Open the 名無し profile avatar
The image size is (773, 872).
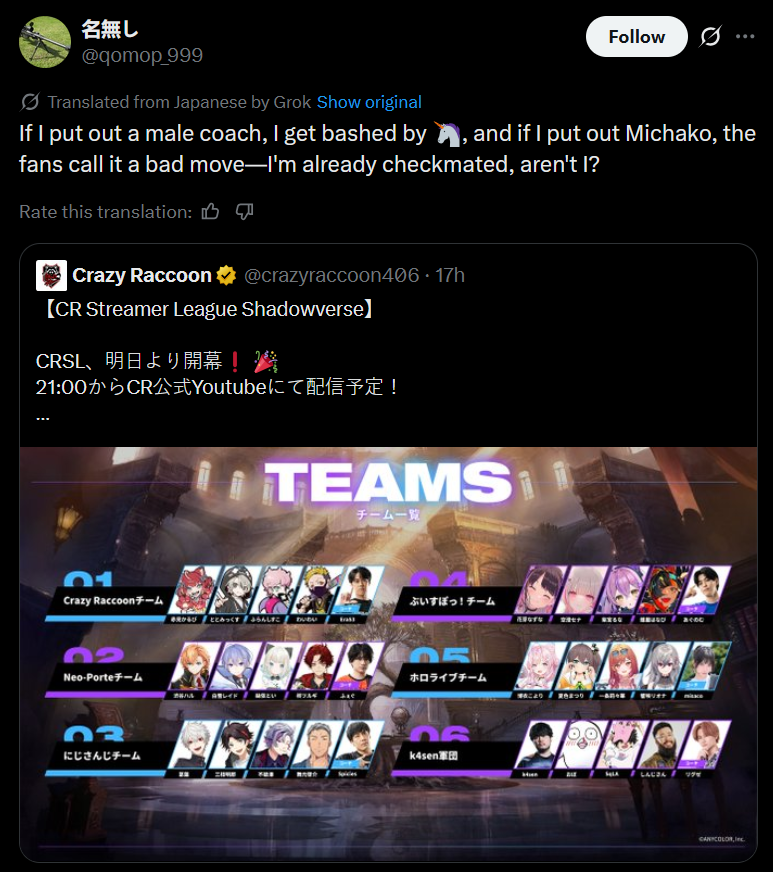[45, 42]
